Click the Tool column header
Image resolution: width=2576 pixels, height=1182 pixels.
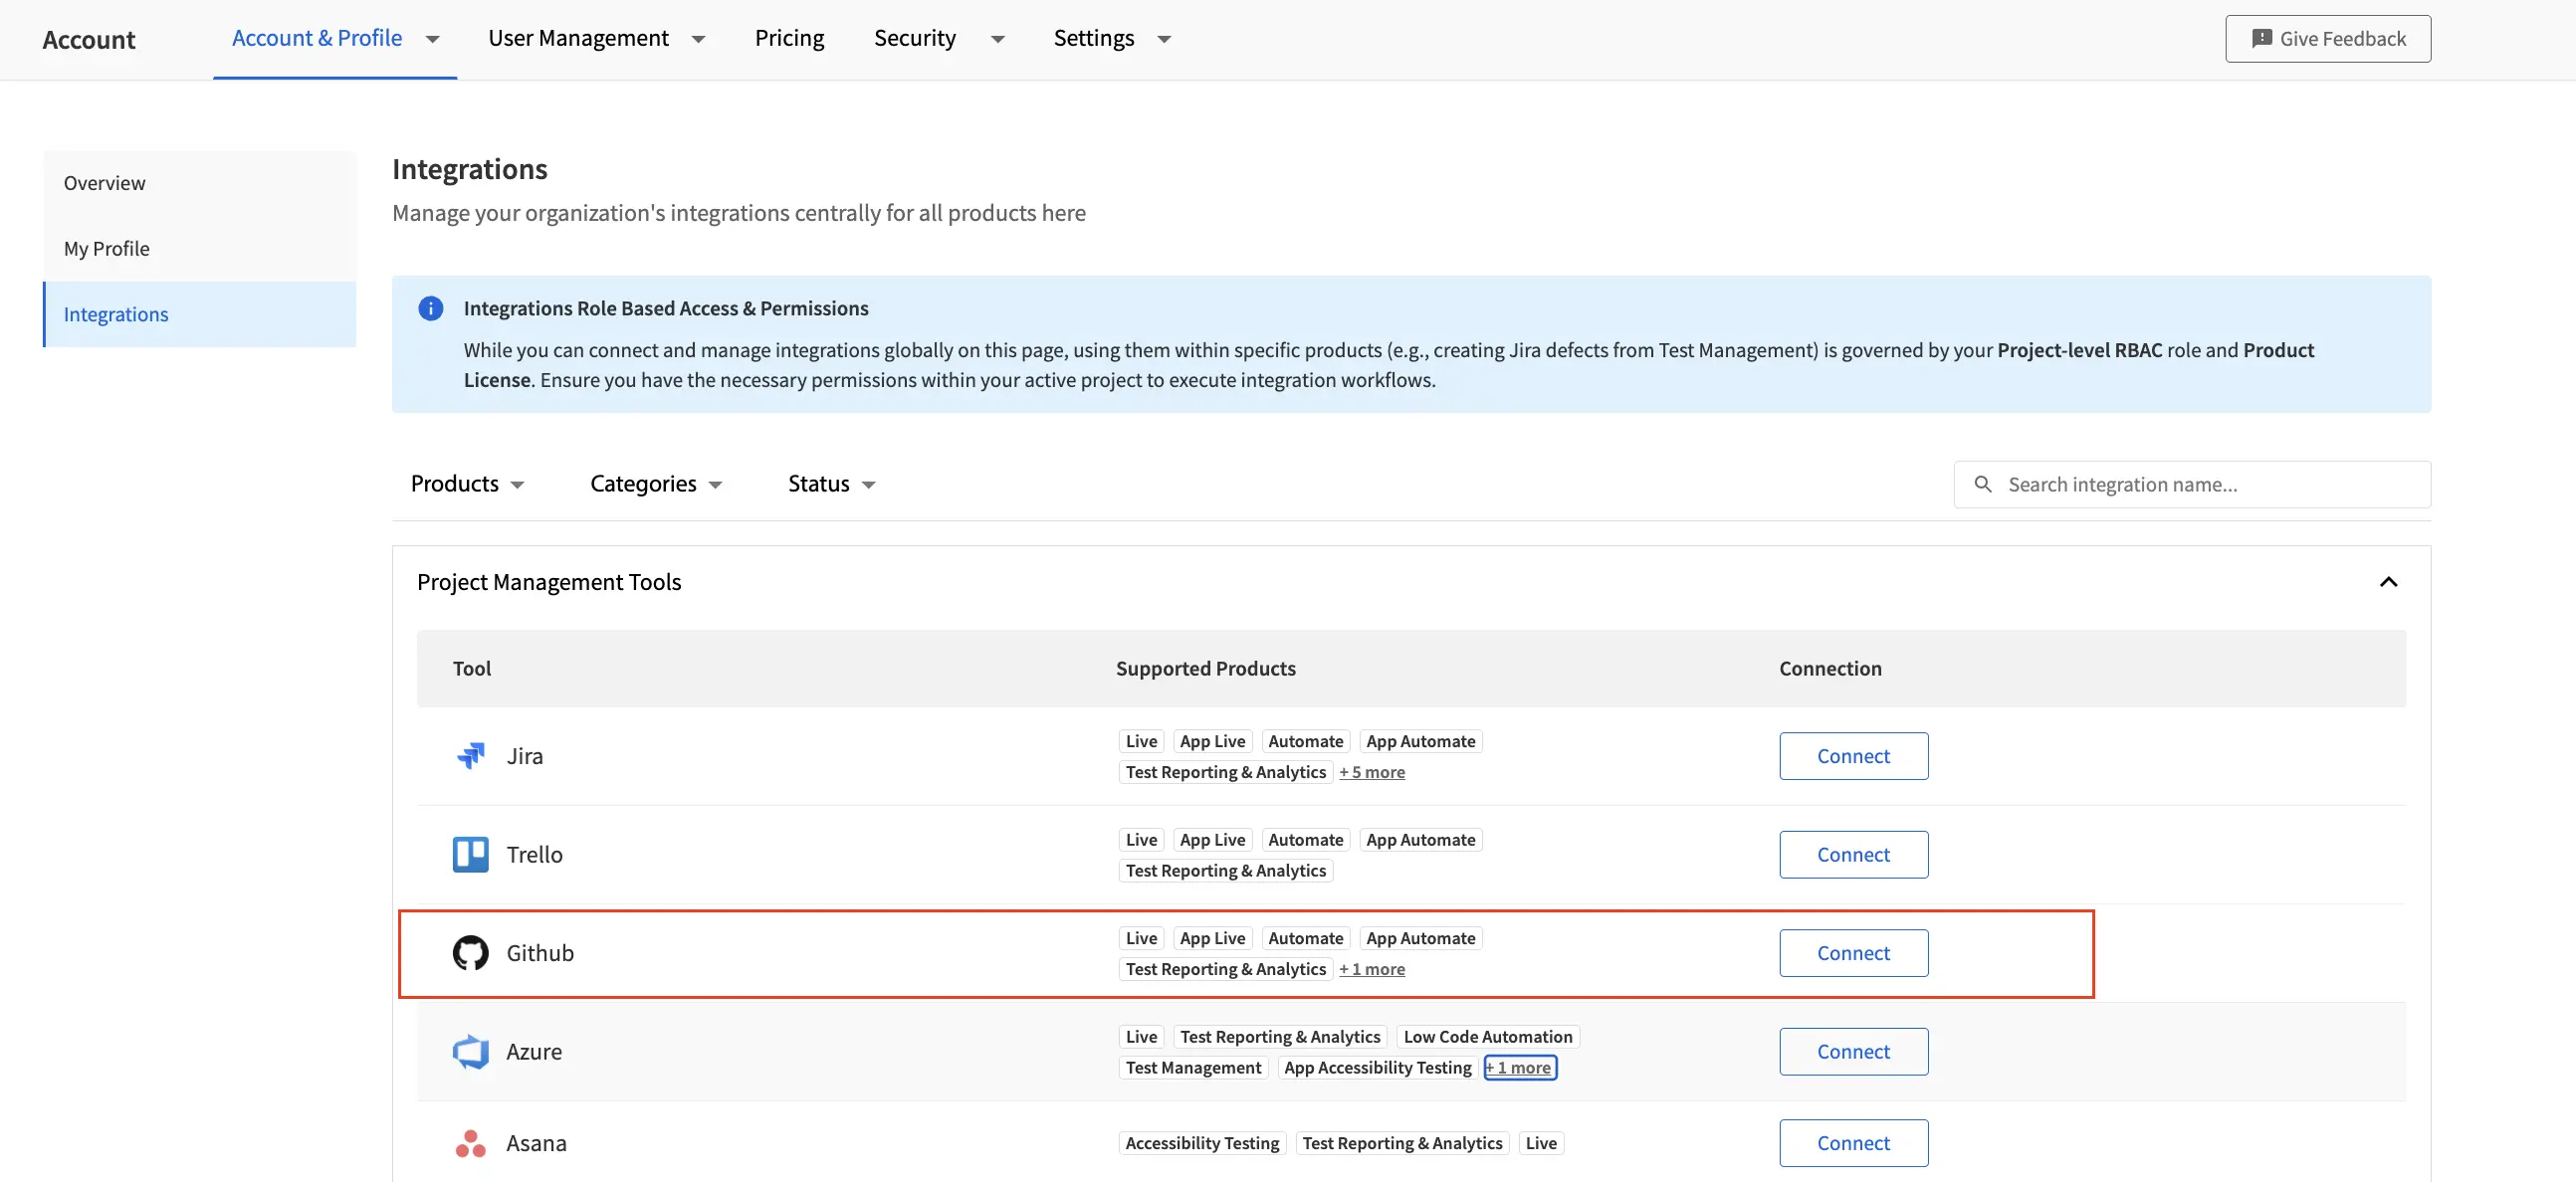(x=471, y=668)
